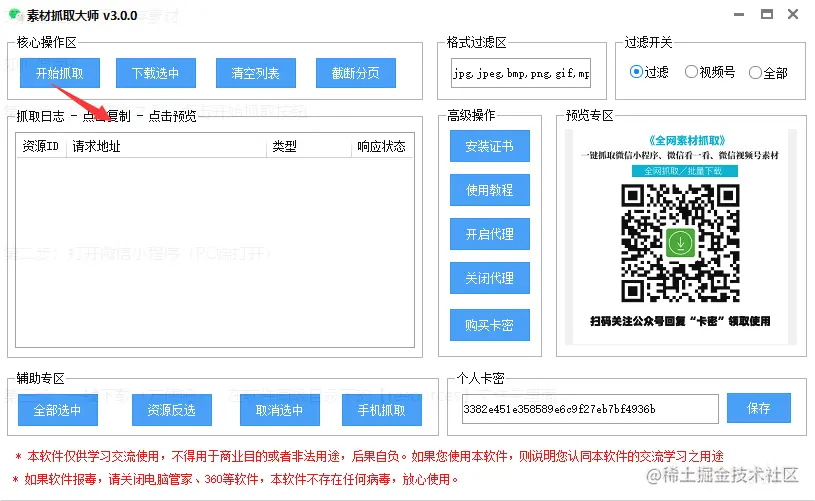The width and height of the screenshot is (815, 501).
Task: Click the 扫码关注公众号回复 caption text
Action: click(680, 321)
